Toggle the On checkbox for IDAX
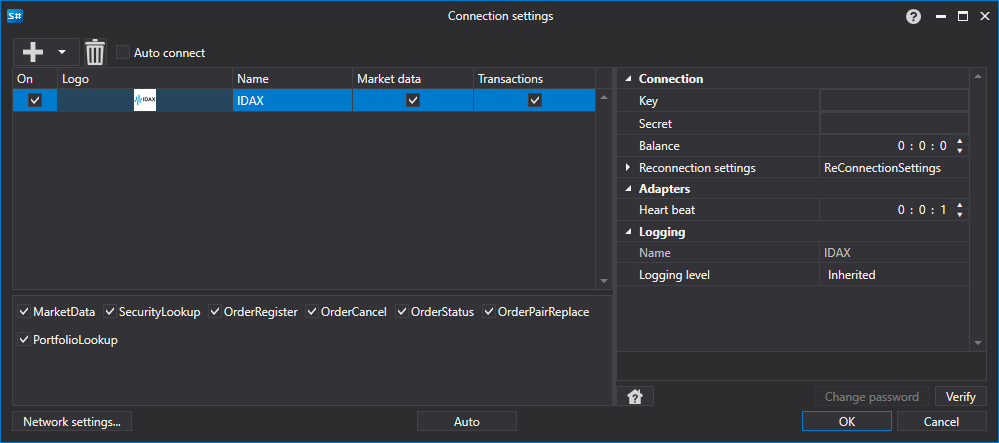The width and height of the screenshot is (999, 443). (35, 100)
